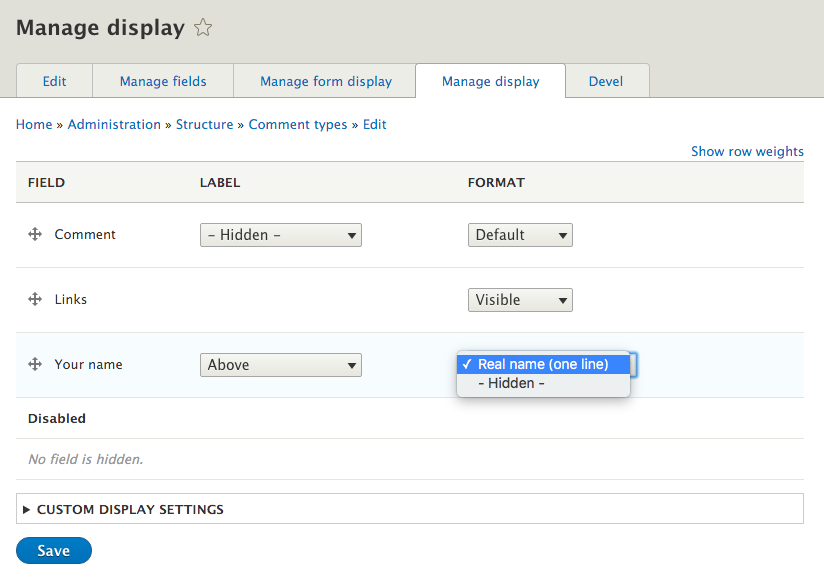
Task: Open the Your name label dropdown
Action: (x=280, y=365)
